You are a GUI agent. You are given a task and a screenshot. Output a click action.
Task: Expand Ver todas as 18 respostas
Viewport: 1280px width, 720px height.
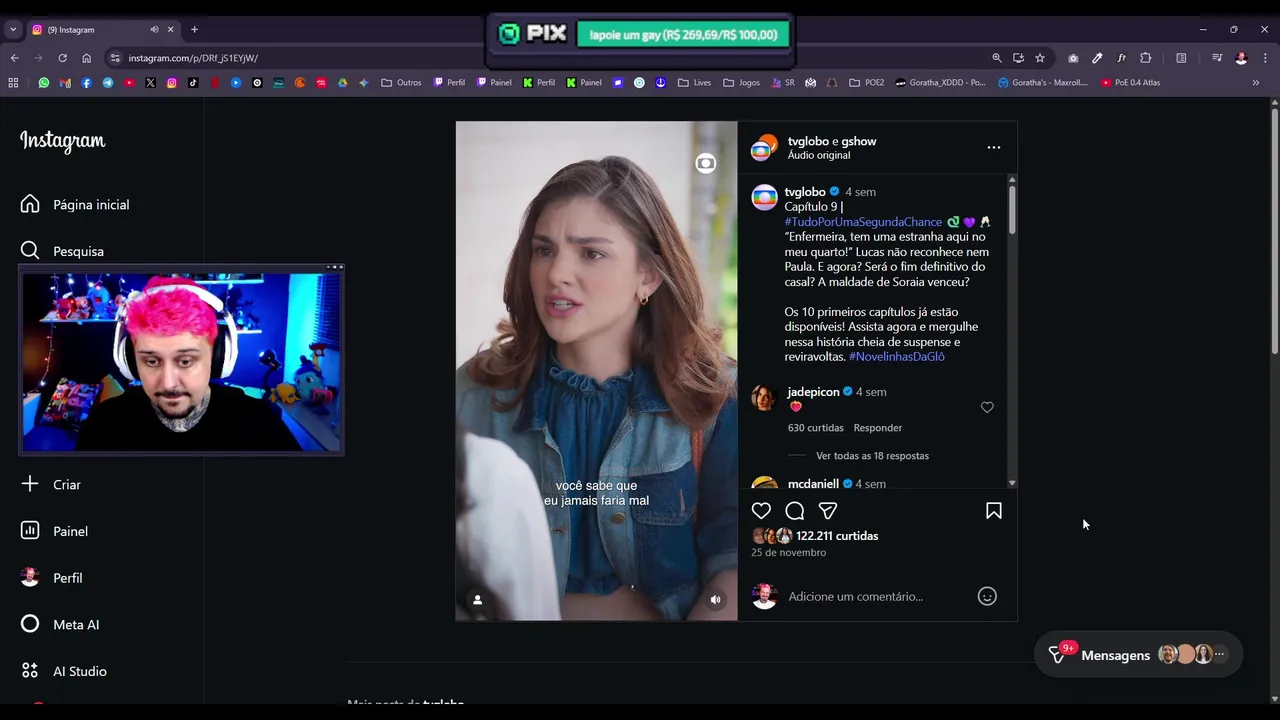coord(872,456)
